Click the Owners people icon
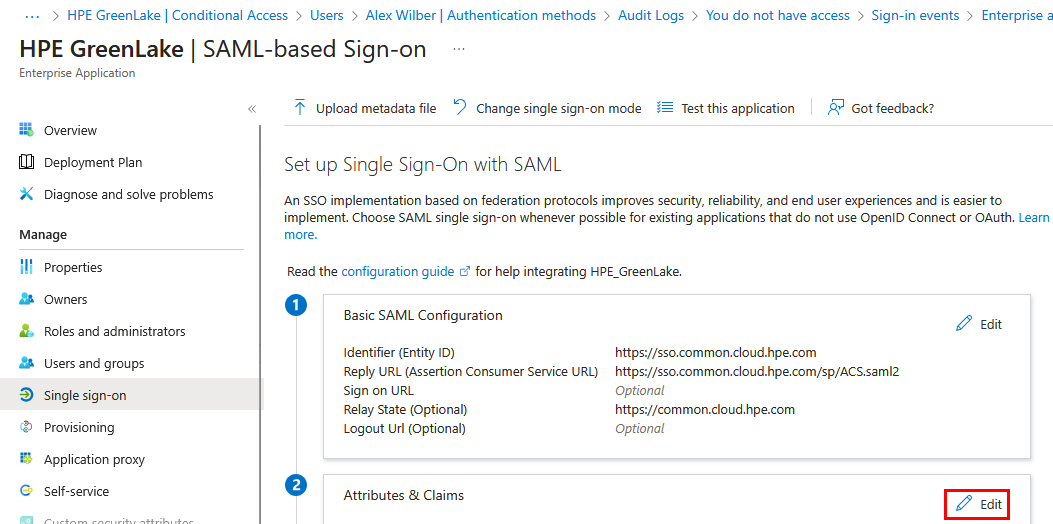1053x524 pixels. (x=27, y=299)
